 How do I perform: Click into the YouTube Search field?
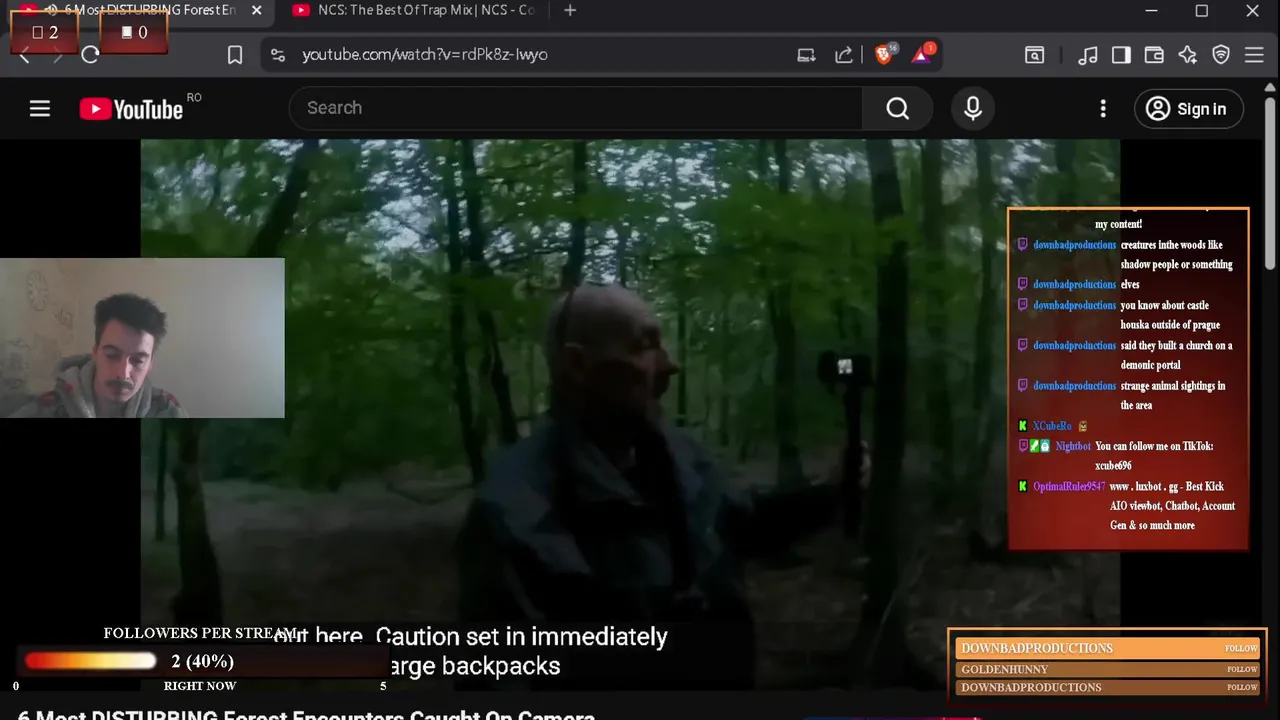pos(575,108)
